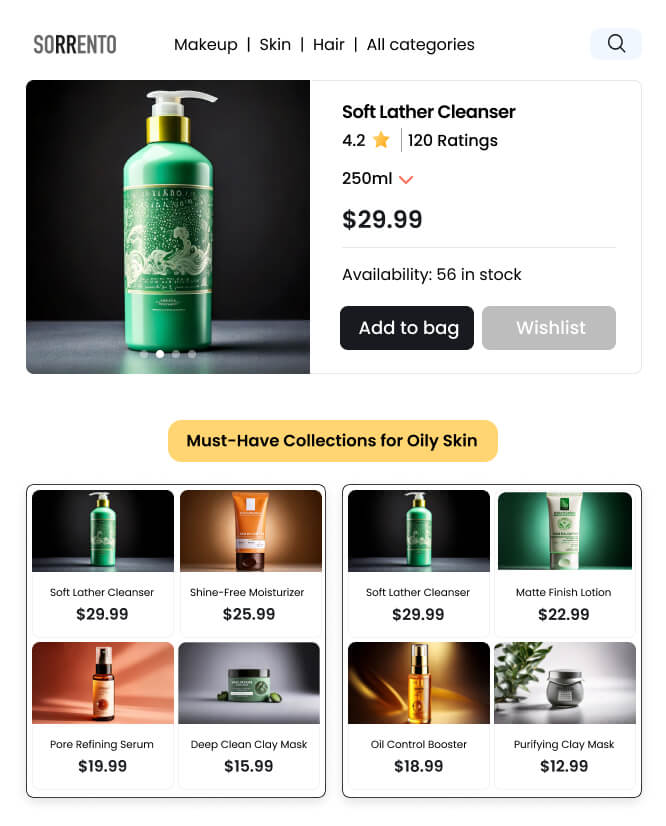Click the main green bottle image
The height and width of the screenshot is (826, 666).
point(168,227)
